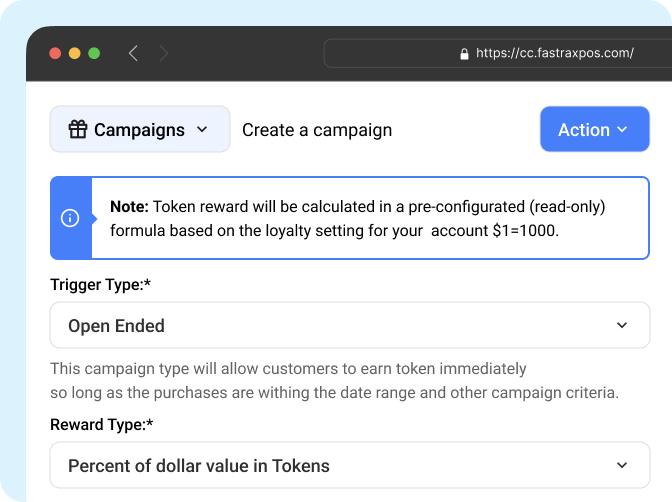This screenshot has height=502, width=672.
Task: Click the info icon in the note banner
Action: (70, 218)
